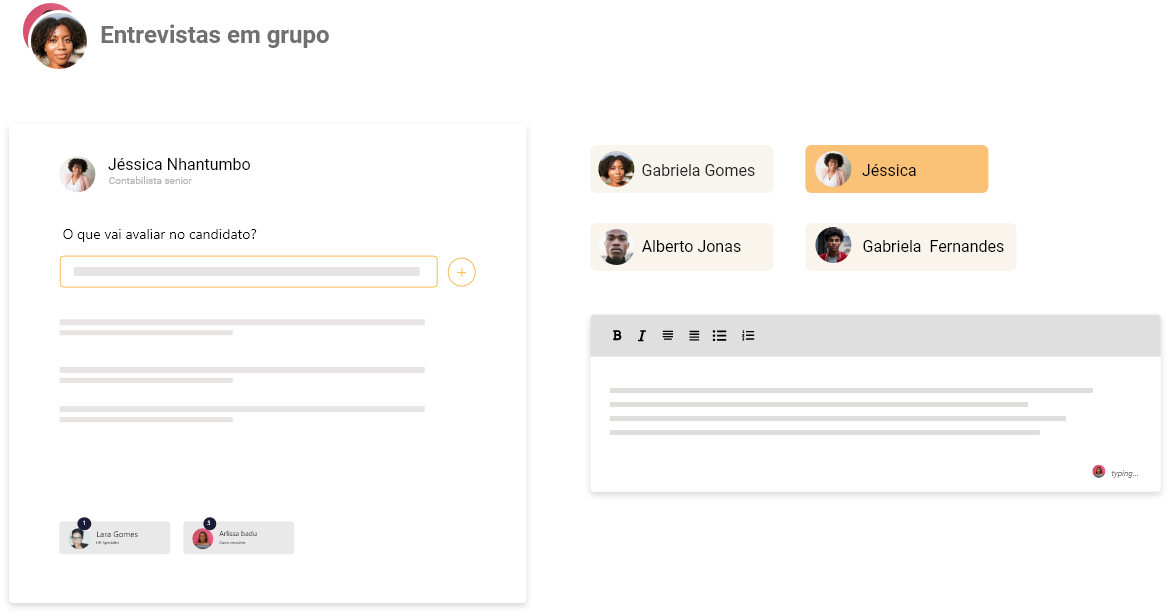Open Arlissa Badu interviewer card
The width and height of the screenshot is (1170, 615).
(239, 537)
